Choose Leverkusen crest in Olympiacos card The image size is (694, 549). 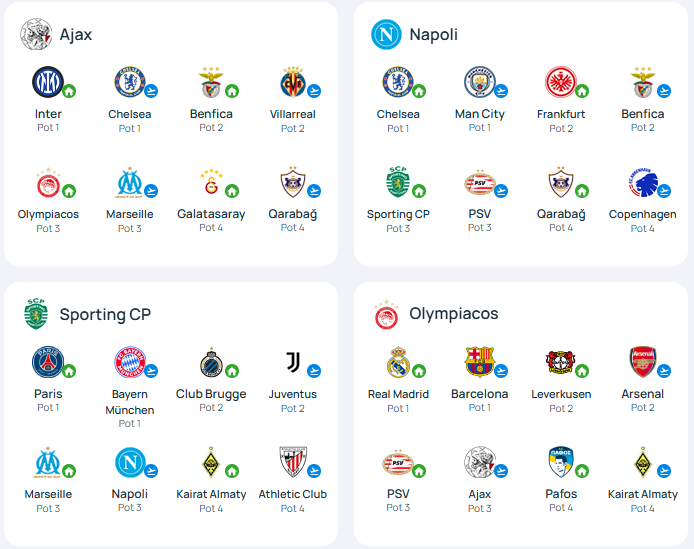tap(560, 362)
